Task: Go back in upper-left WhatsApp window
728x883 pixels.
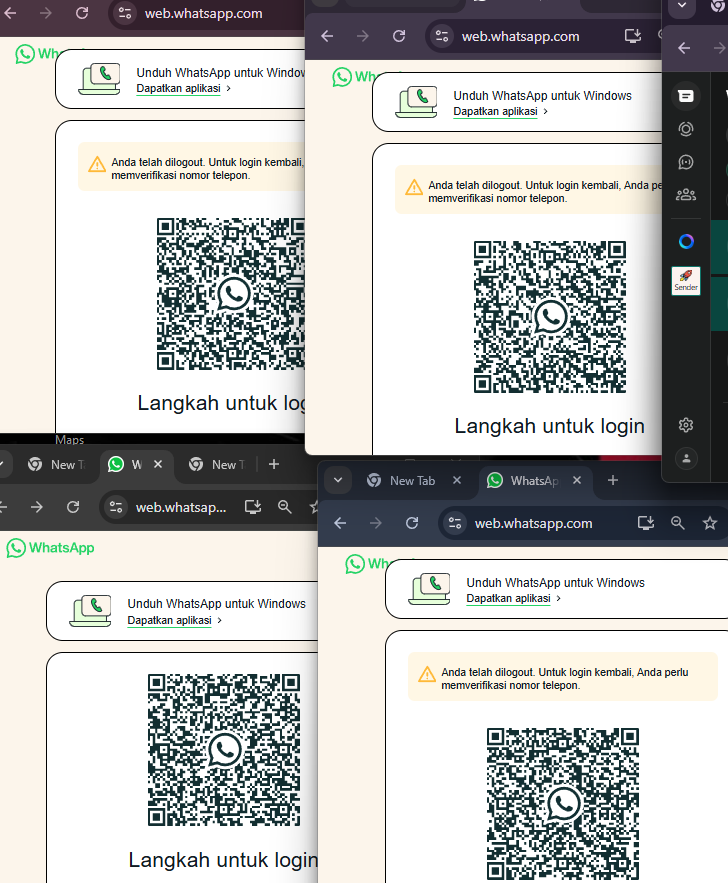Action: pyautogui.click(x=10, y=13)
